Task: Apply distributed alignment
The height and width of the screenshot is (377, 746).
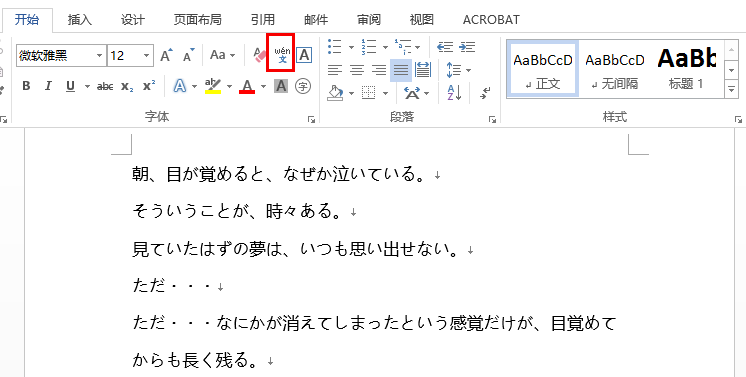Action: coord(422,70)
